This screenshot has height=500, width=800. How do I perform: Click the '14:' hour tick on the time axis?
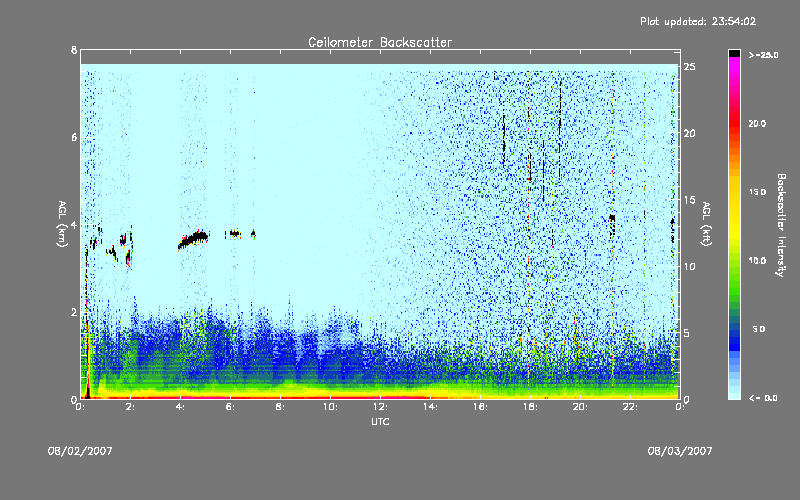click(x=430, y=407)
